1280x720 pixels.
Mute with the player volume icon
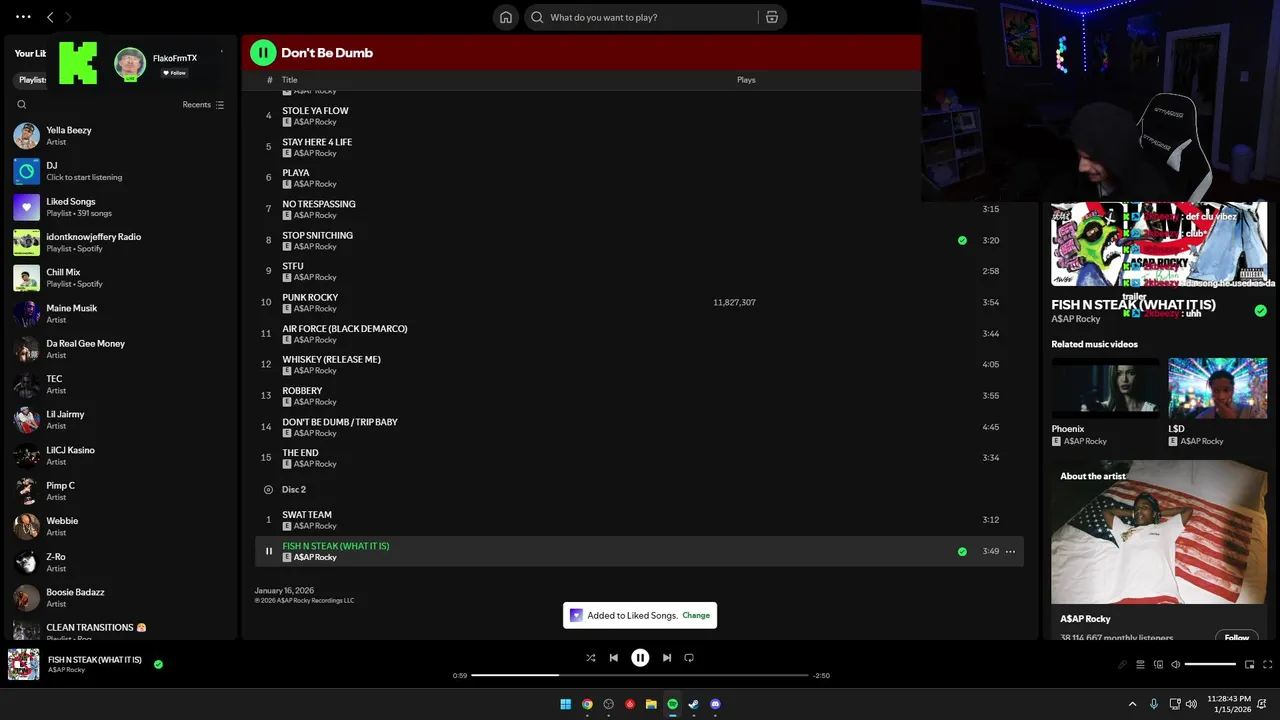click(1176, 664)
